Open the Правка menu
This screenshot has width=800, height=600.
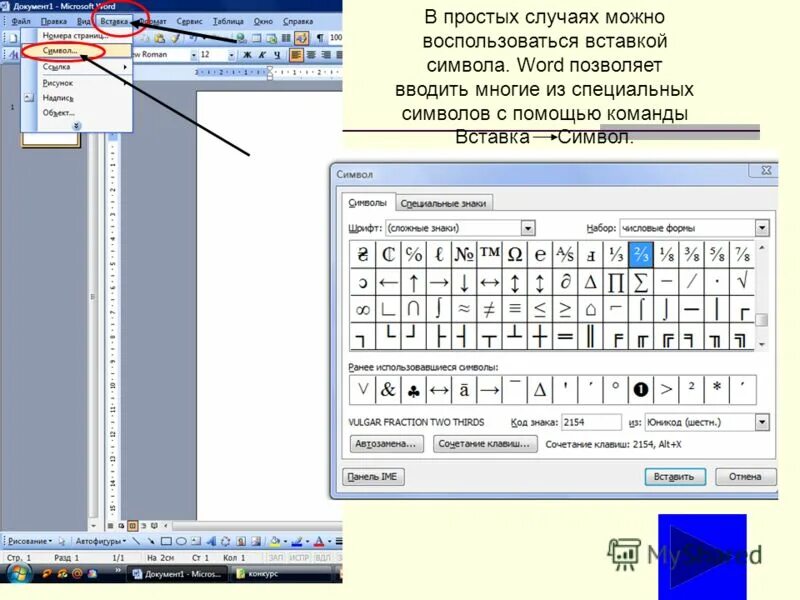pos(54,21)
